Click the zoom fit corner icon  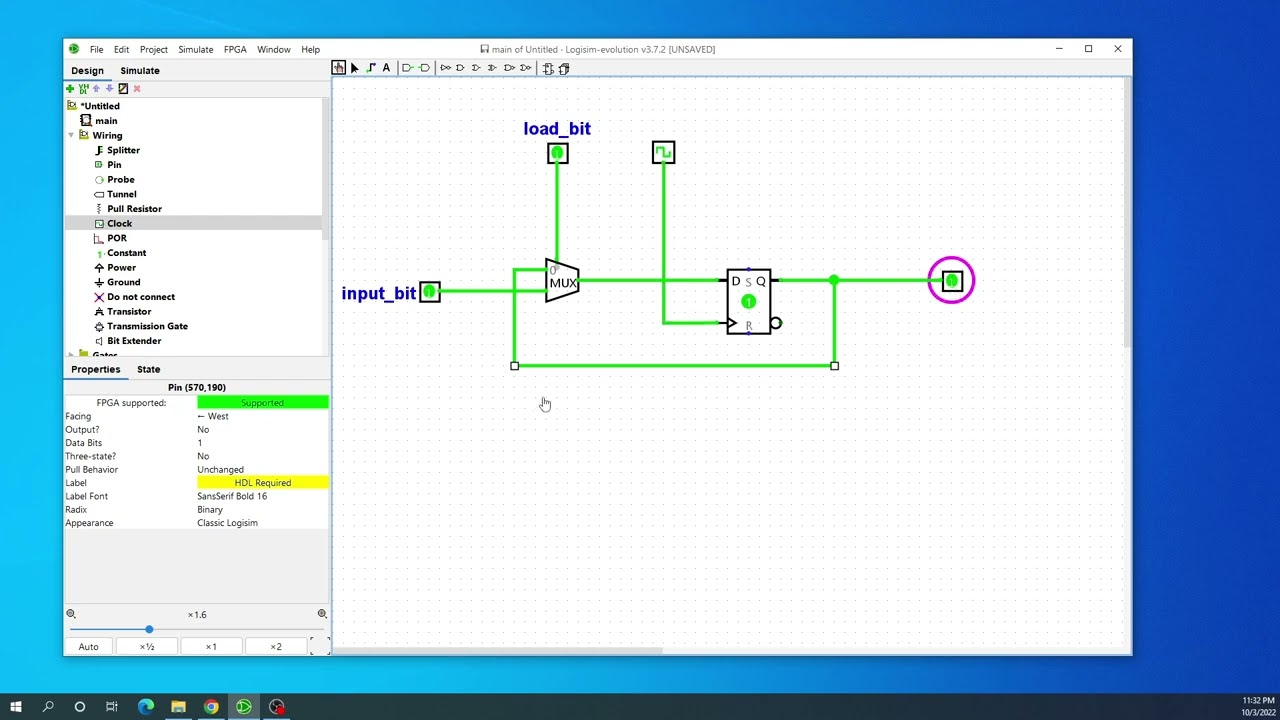[319, 646]
